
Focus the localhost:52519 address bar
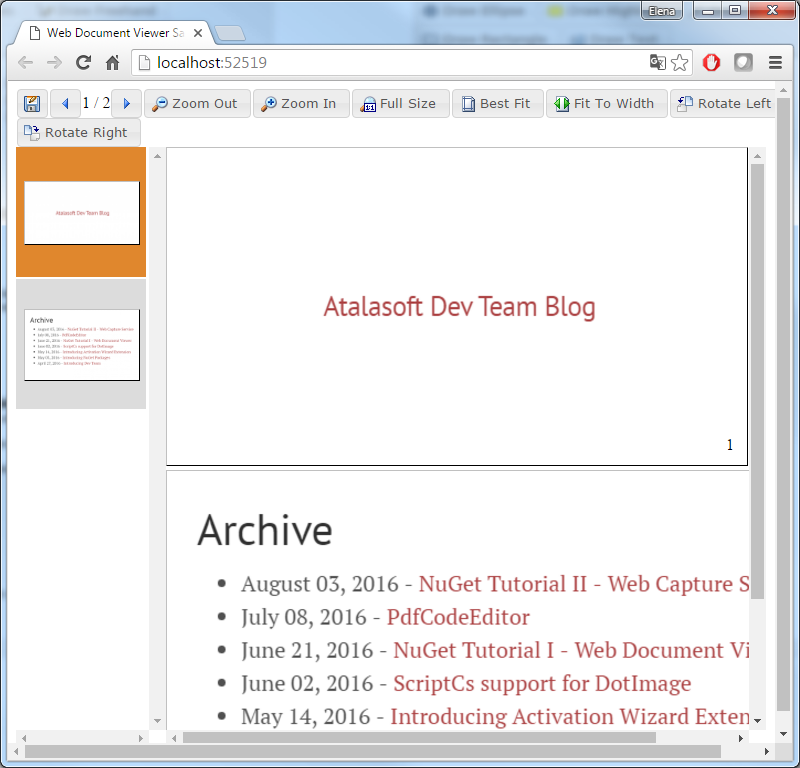point(388,63)
